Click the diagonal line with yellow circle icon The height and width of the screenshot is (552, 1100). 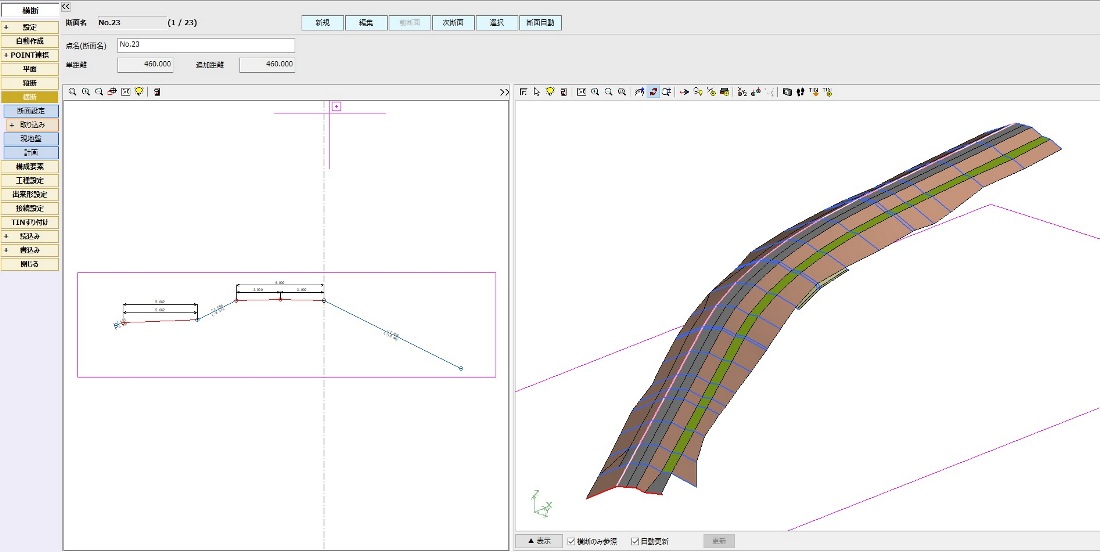(x=711, y=92)
